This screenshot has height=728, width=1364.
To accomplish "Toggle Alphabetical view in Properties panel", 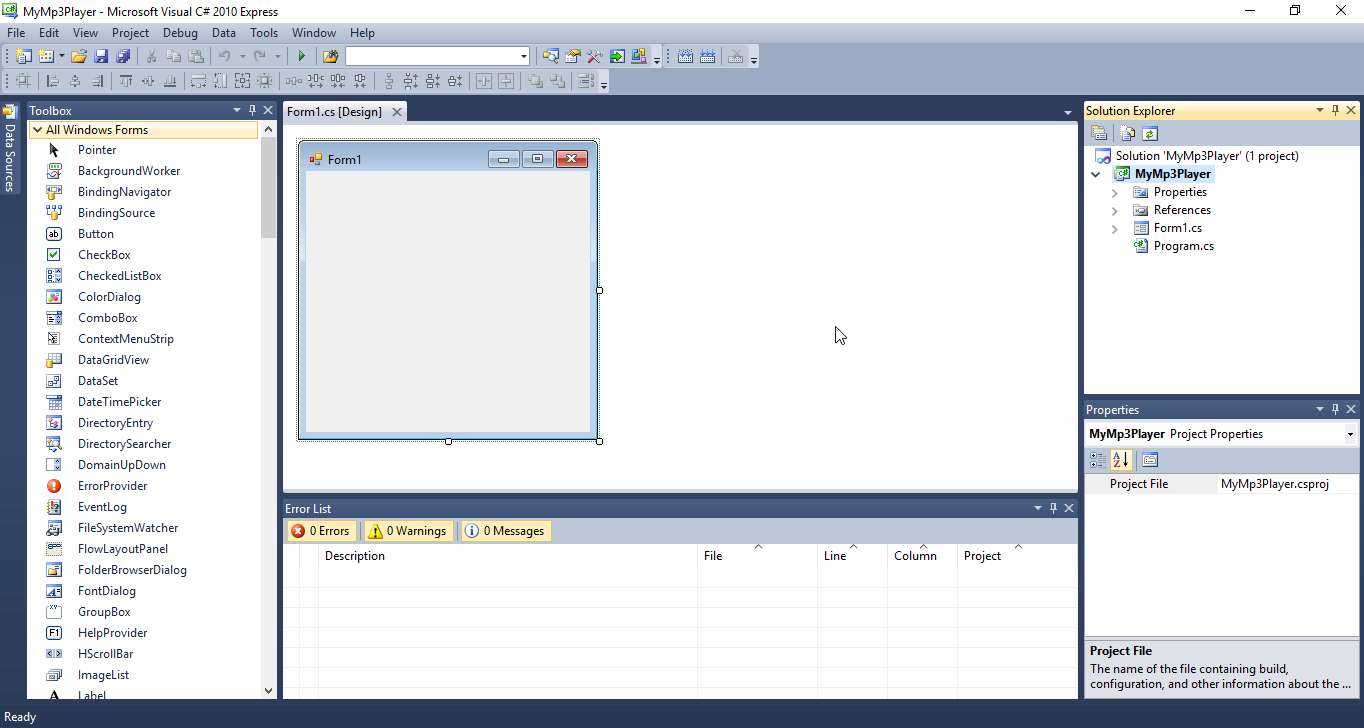I will 1121,460.
